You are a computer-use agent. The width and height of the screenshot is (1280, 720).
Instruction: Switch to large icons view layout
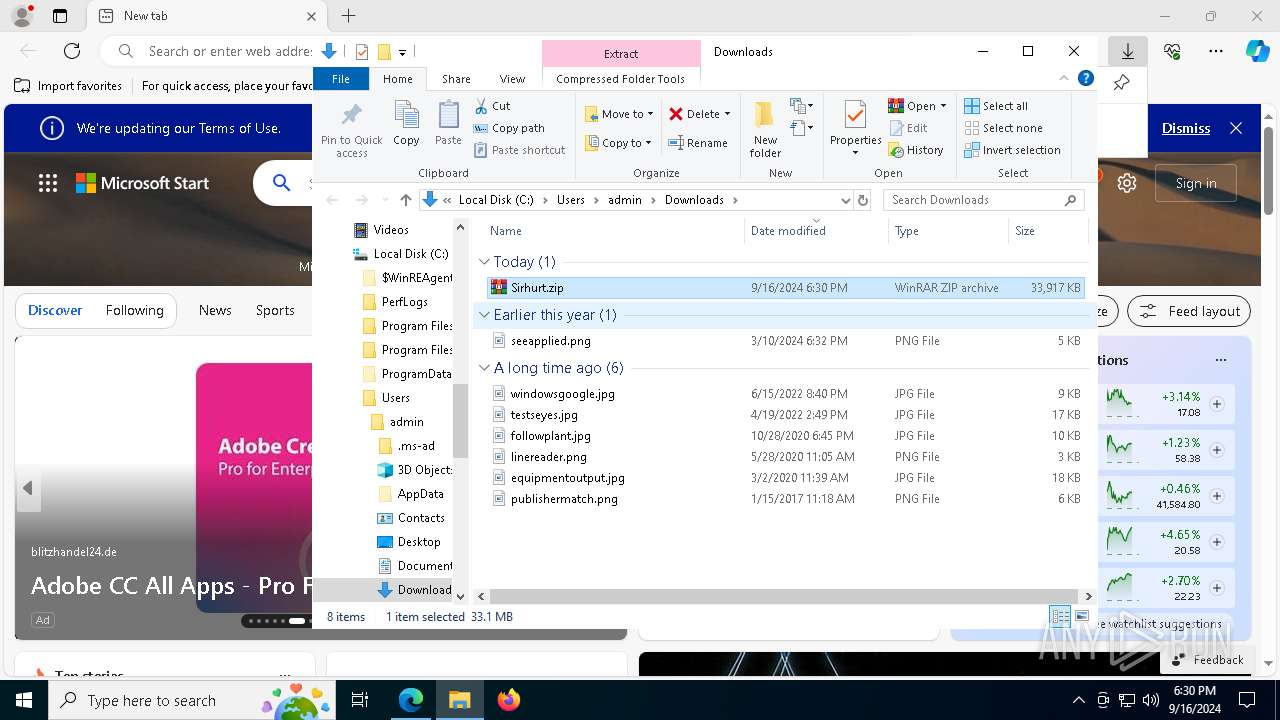tap(1081, 616)
